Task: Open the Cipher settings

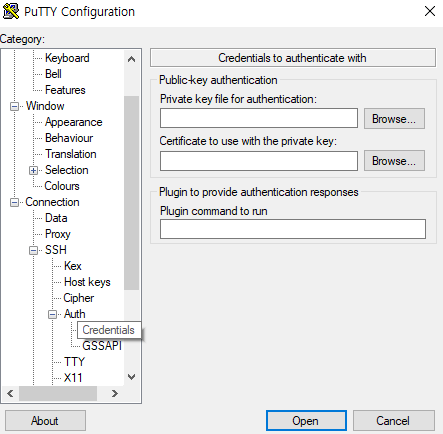Action: pos(79,298)
